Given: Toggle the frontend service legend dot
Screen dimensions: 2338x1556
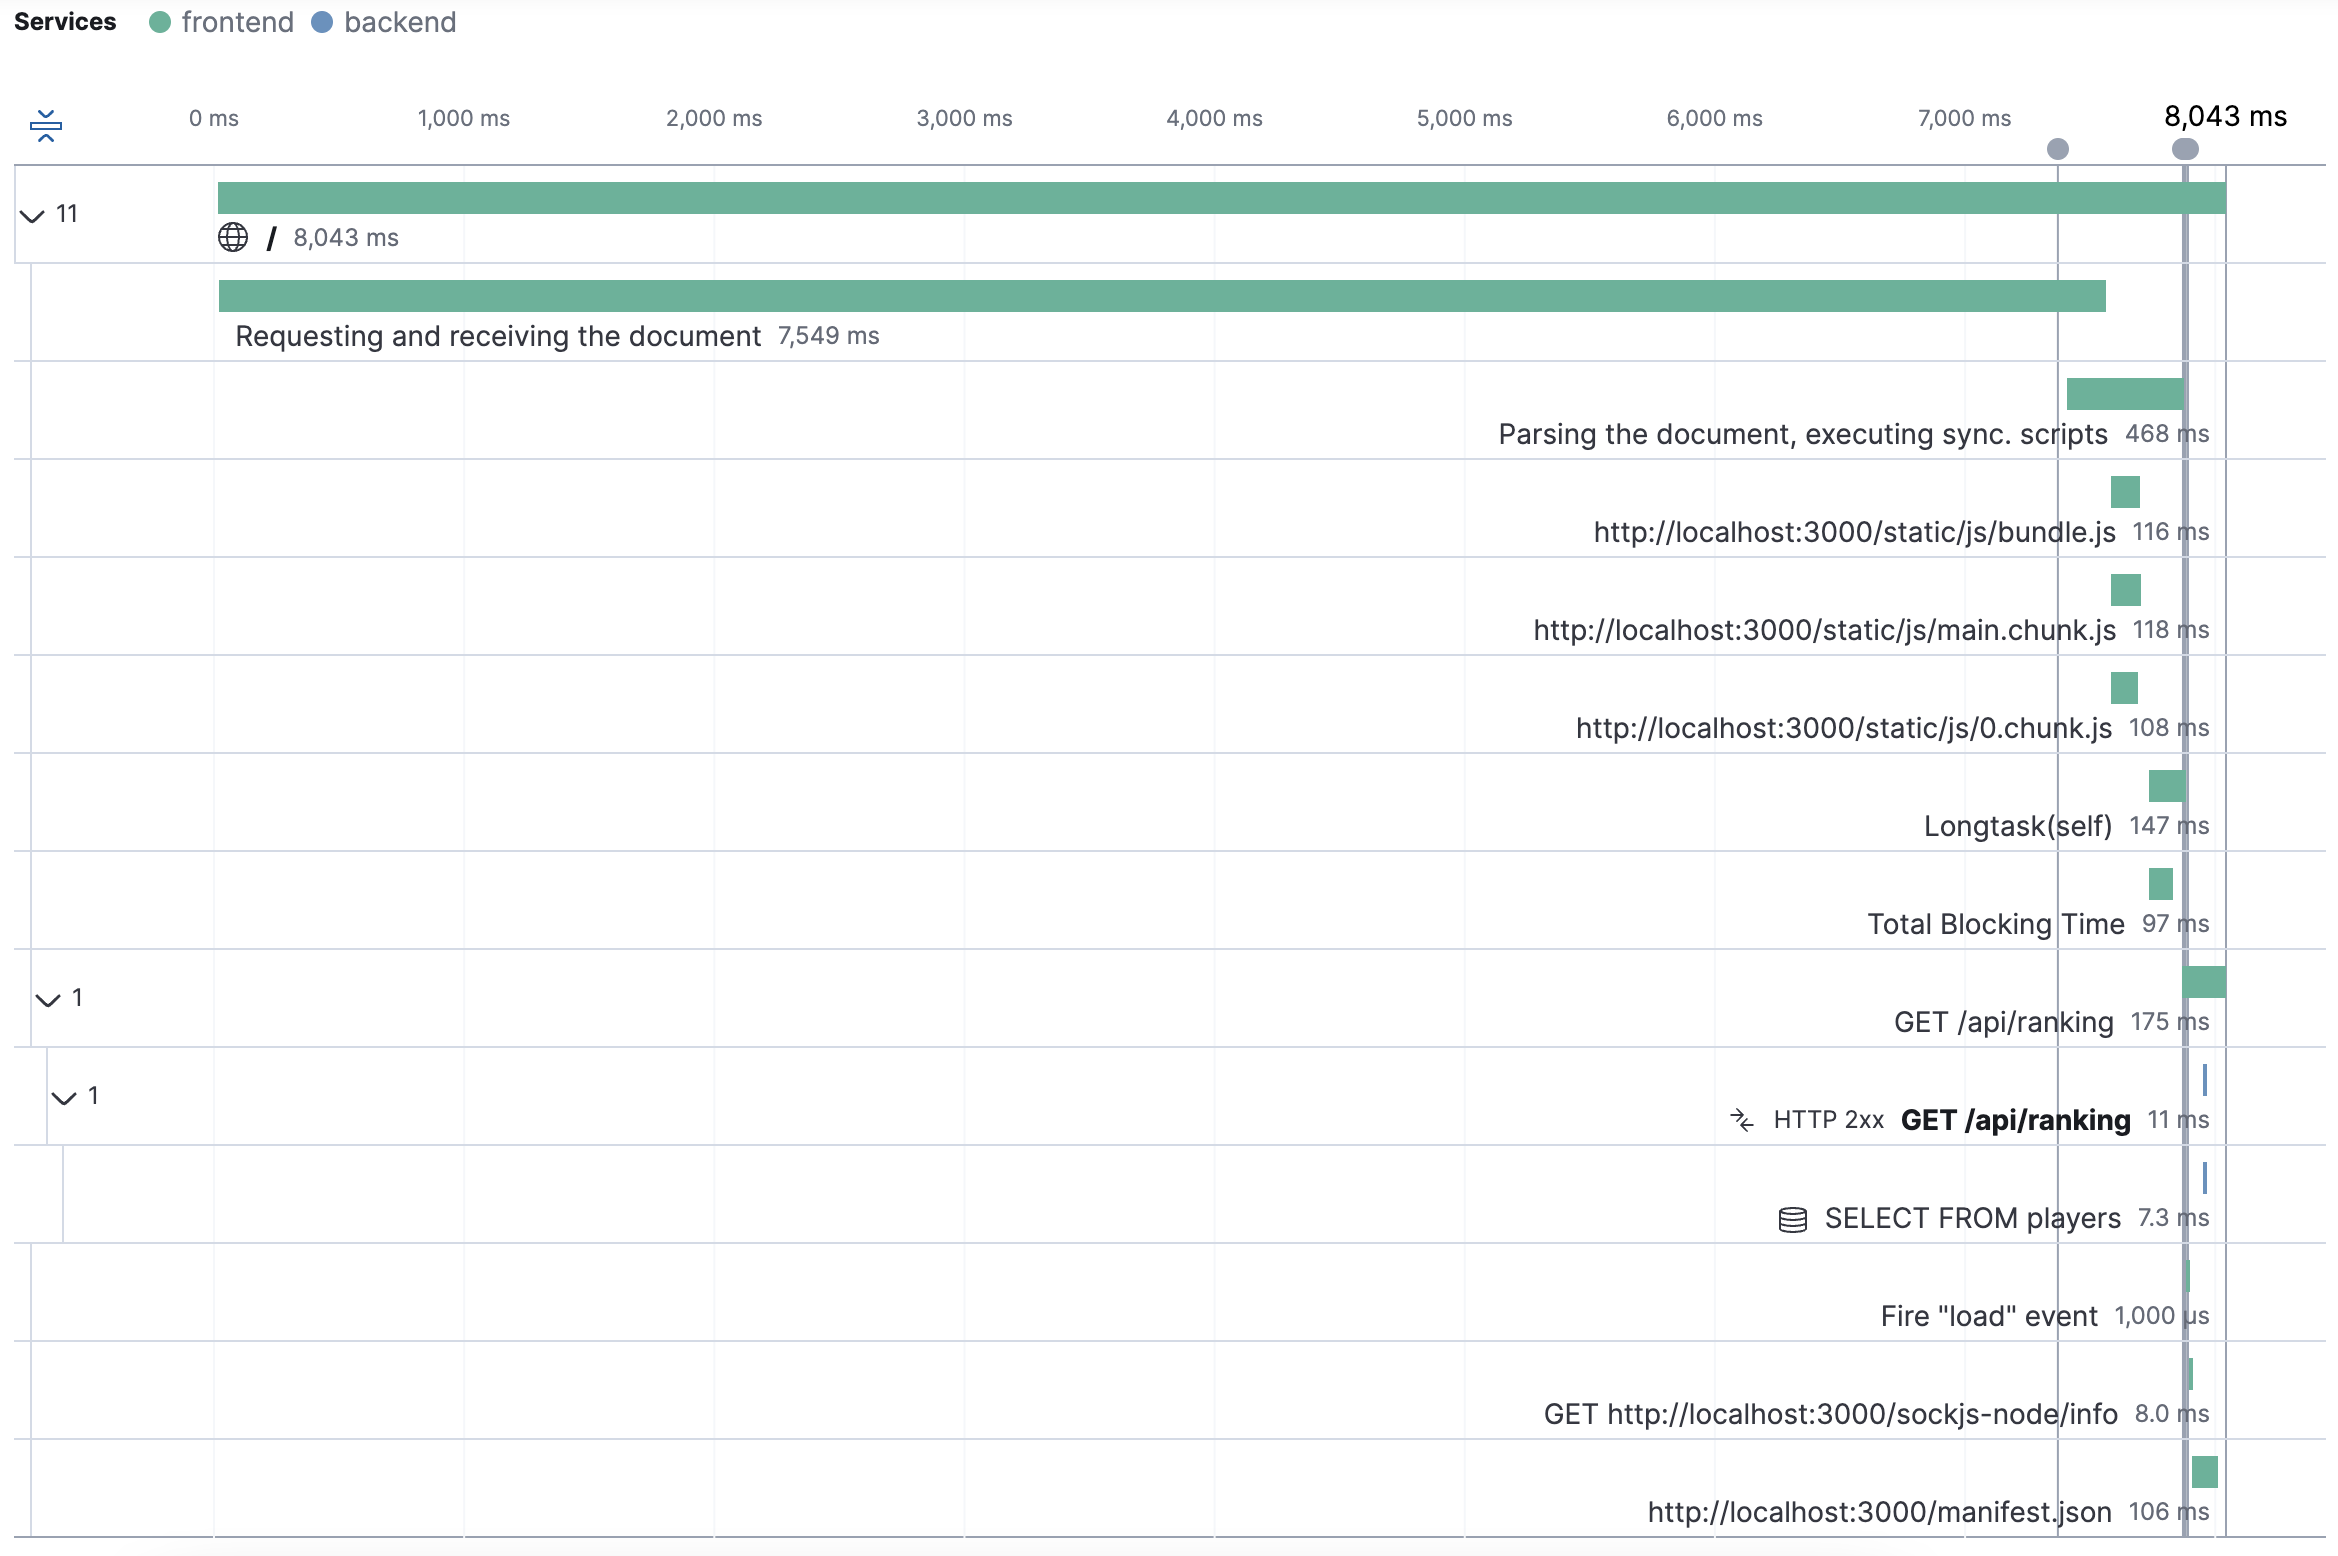Looking at the screenshot, I should [x=161, y=21].
